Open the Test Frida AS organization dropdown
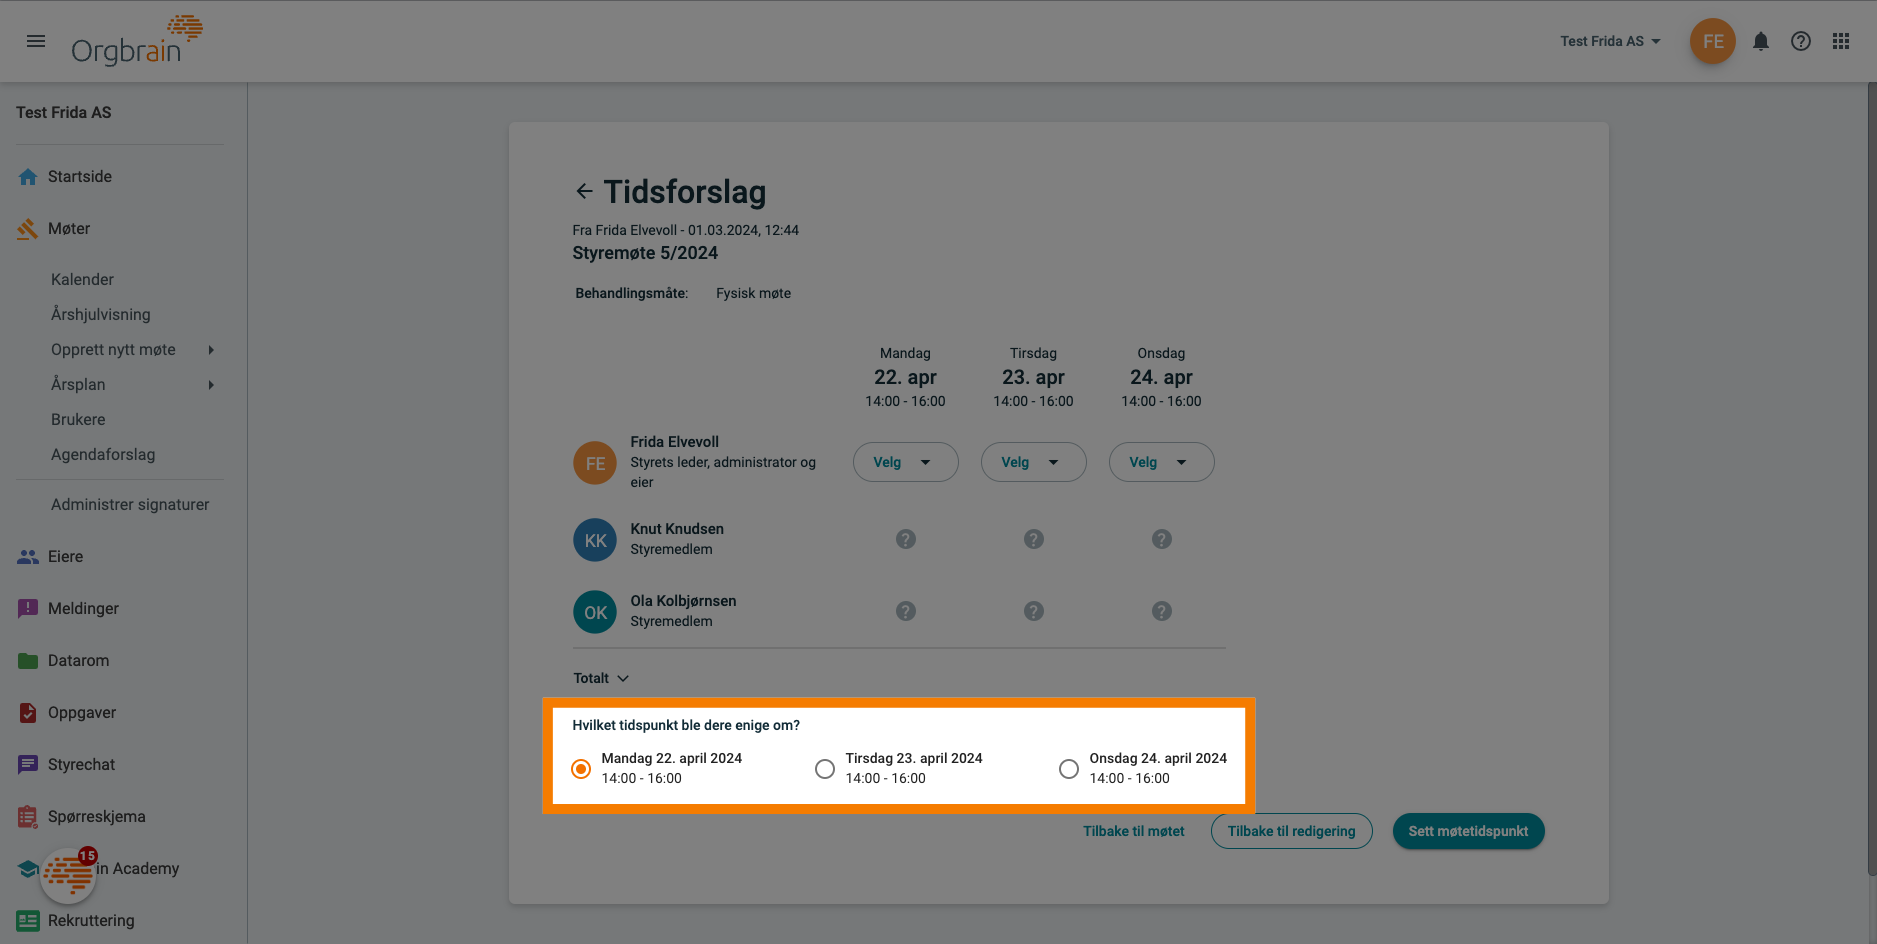Screen dimensions: 1877x944 click(x=1611, y=41)
